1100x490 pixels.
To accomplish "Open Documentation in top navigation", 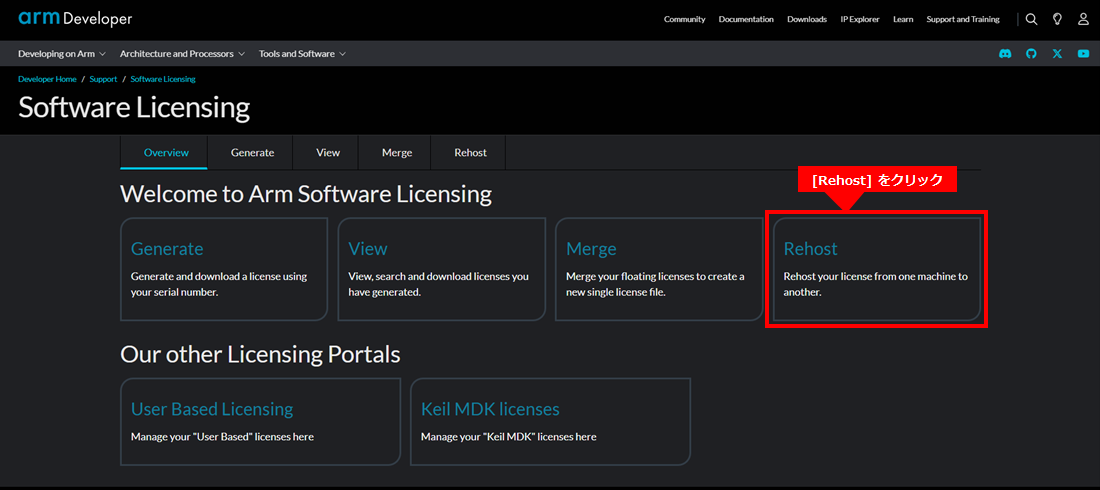I will (x=746, y=20).
